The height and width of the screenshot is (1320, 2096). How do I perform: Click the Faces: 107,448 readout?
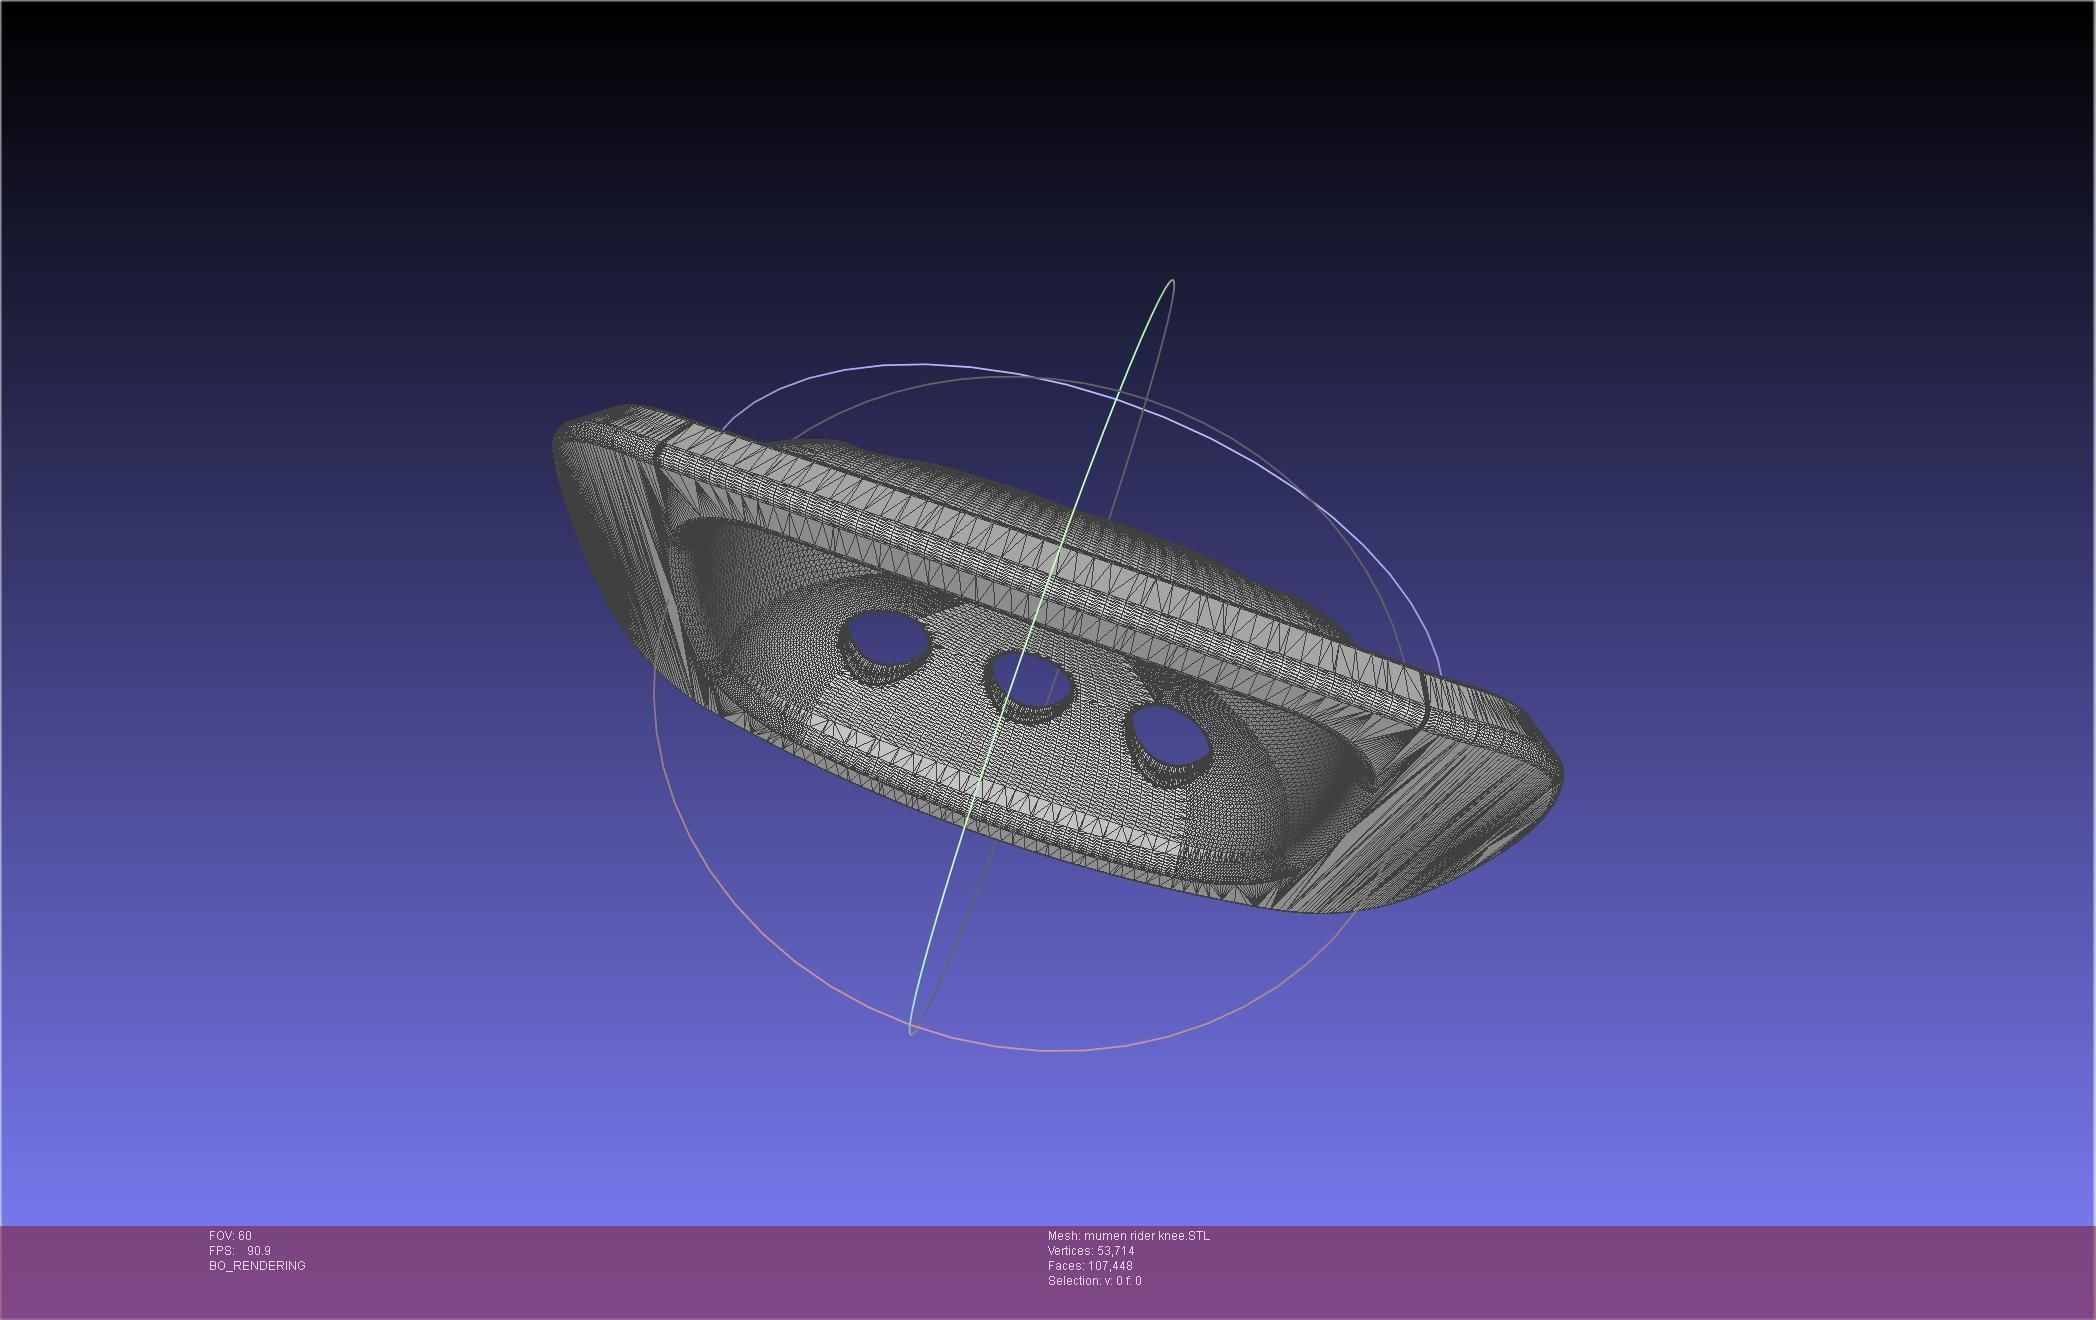coord(1089,1266)
